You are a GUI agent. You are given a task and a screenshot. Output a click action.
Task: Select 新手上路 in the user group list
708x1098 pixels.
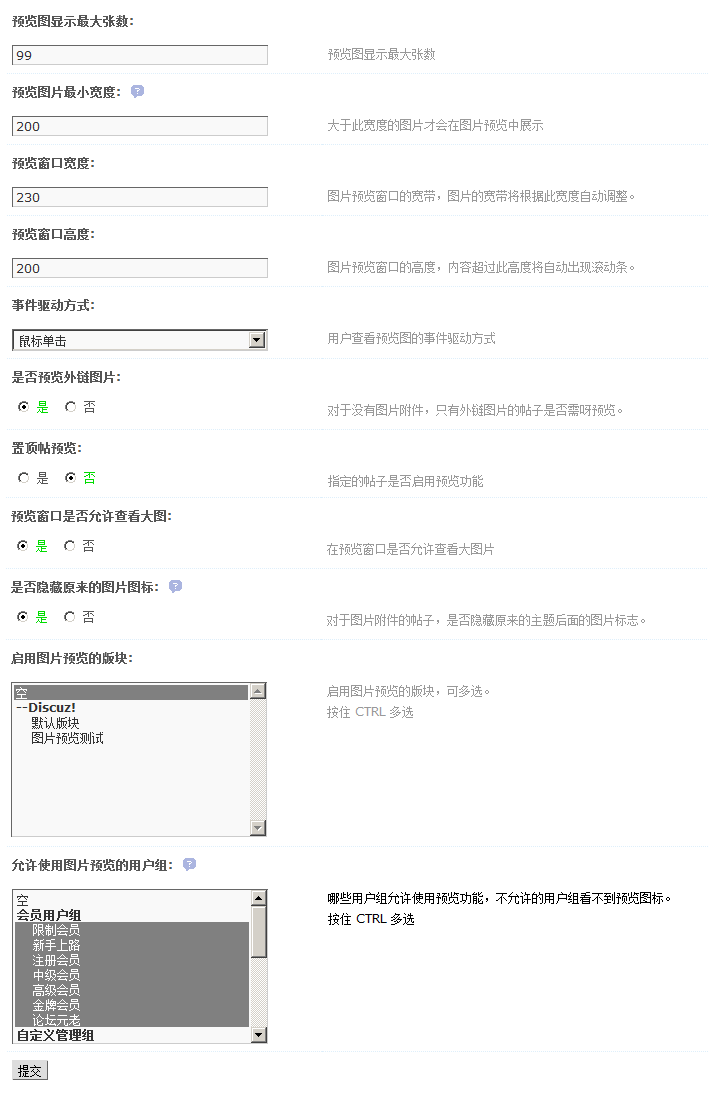click(131, 945)
